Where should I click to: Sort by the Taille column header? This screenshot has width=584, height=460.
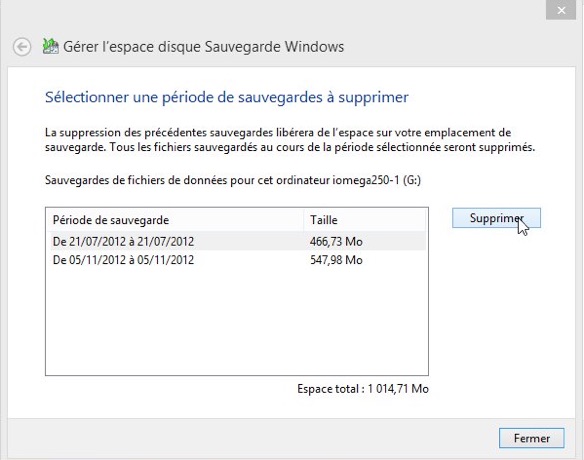[x=365, y=220]
